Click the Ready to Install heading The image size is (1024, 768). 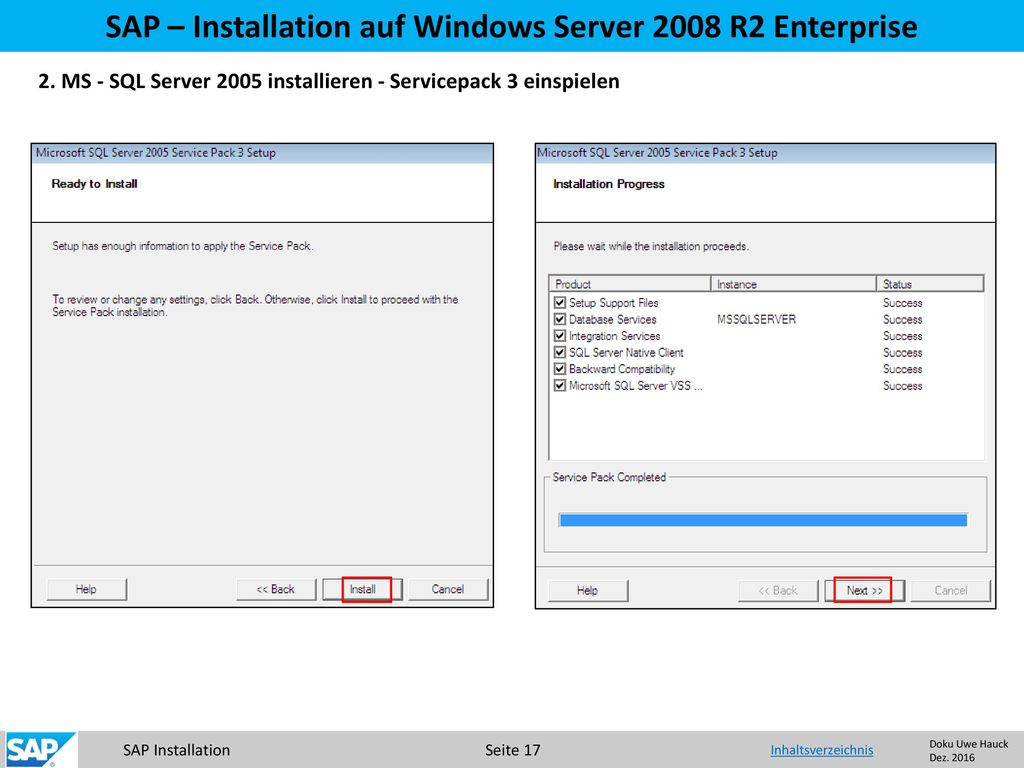point(94,184)
